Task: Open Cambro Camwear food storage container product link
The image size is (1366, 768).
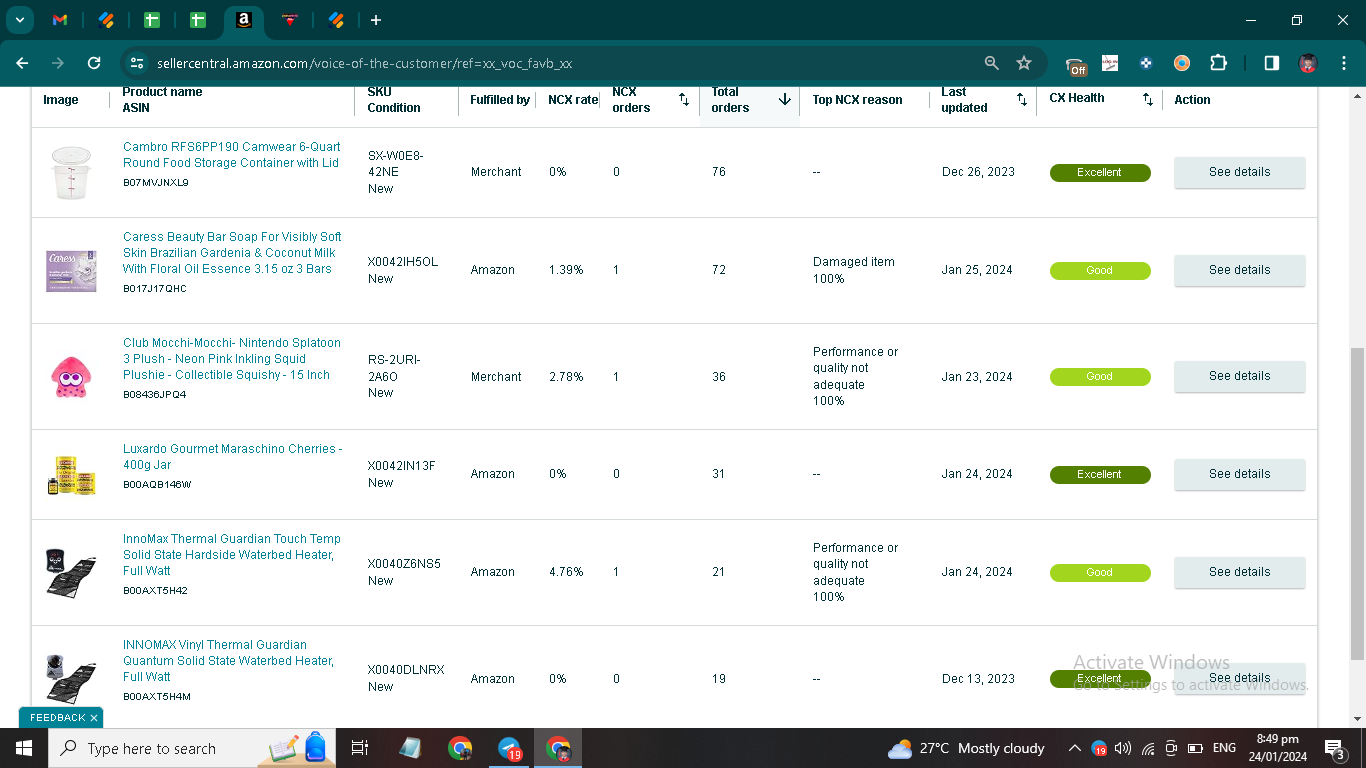Action: pyautogui.click(x=231, y=155)
